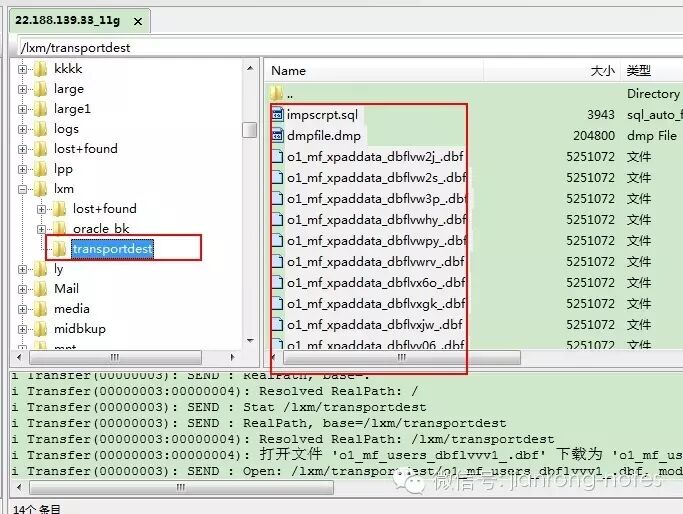Image resolution: width=683 pixels, height=514 pixels.
Task: Click the folder tree vertical scroll thumb
Action: [250, 130]
